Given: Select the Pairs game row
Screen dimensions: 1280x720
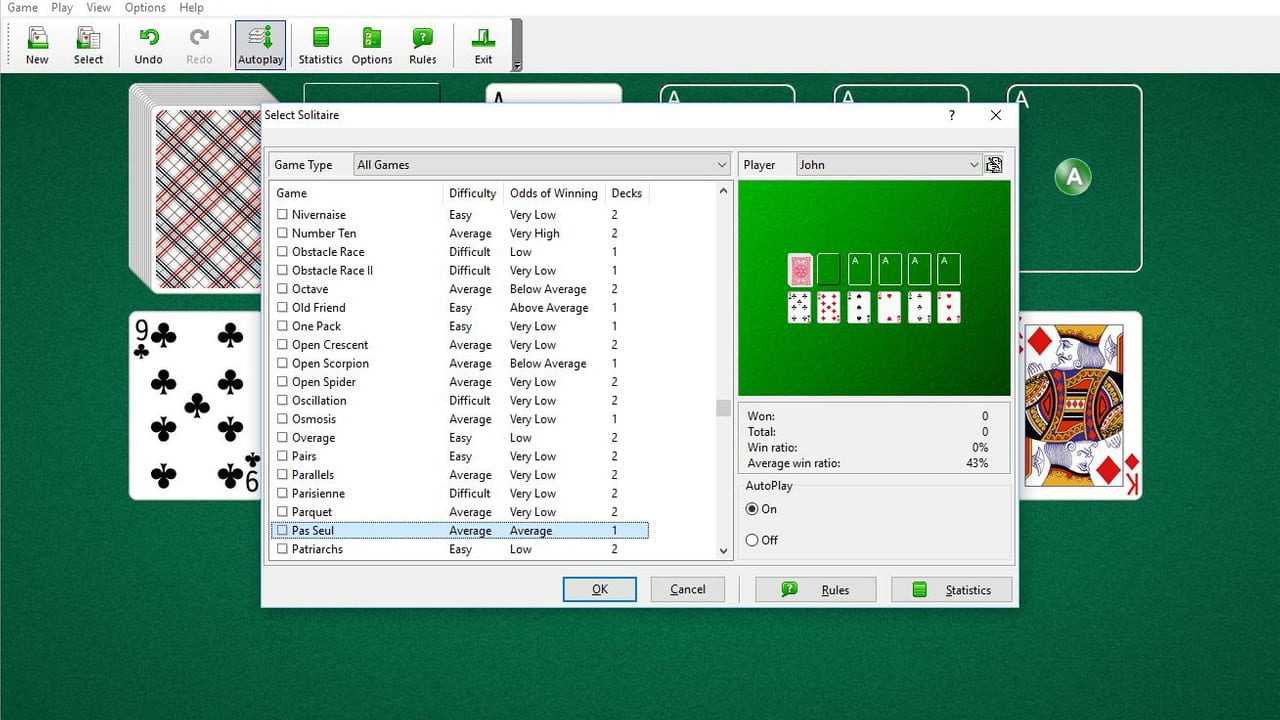Looking at the screenshot, I should point(460,456).
